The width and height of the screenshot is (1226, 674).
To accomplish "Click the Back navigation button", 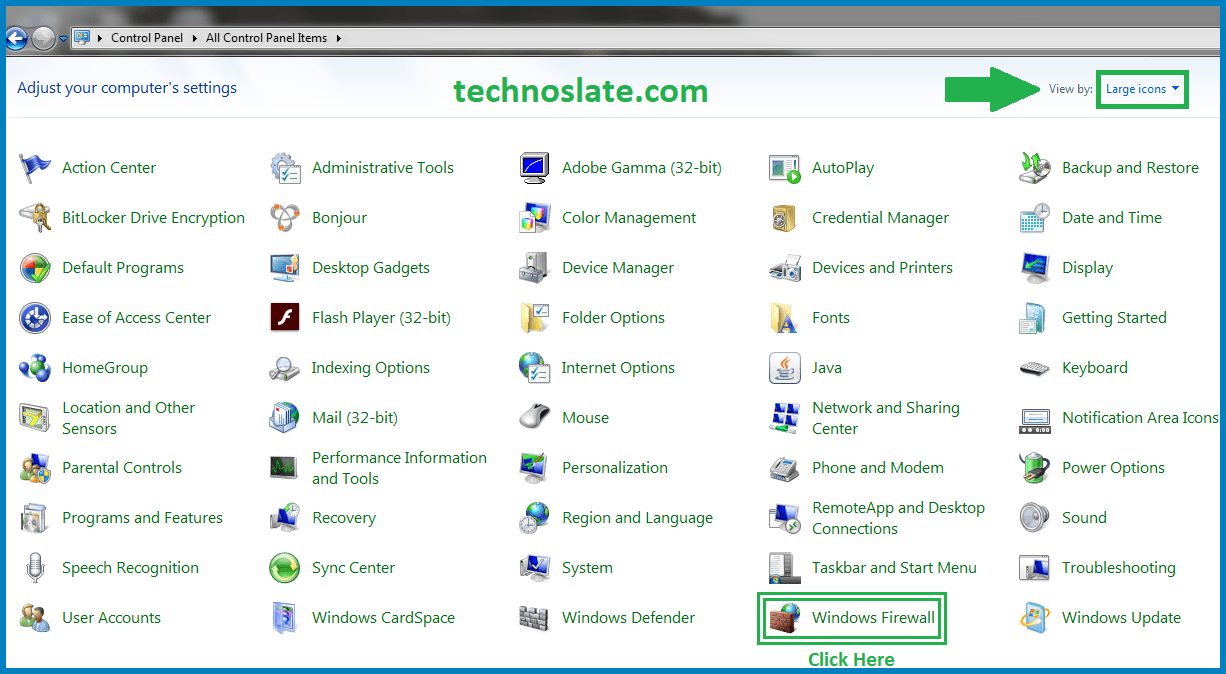I will tap(16, 38).
